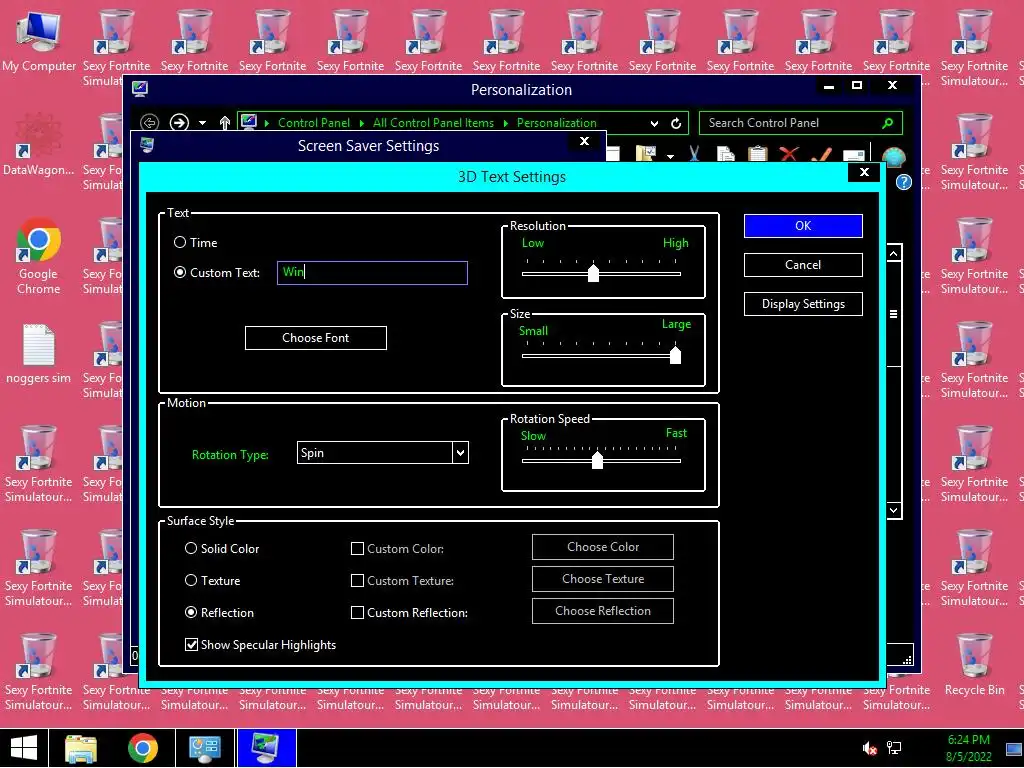
Task: Click back arrow in Personalization window
Action: click(150, 122)
